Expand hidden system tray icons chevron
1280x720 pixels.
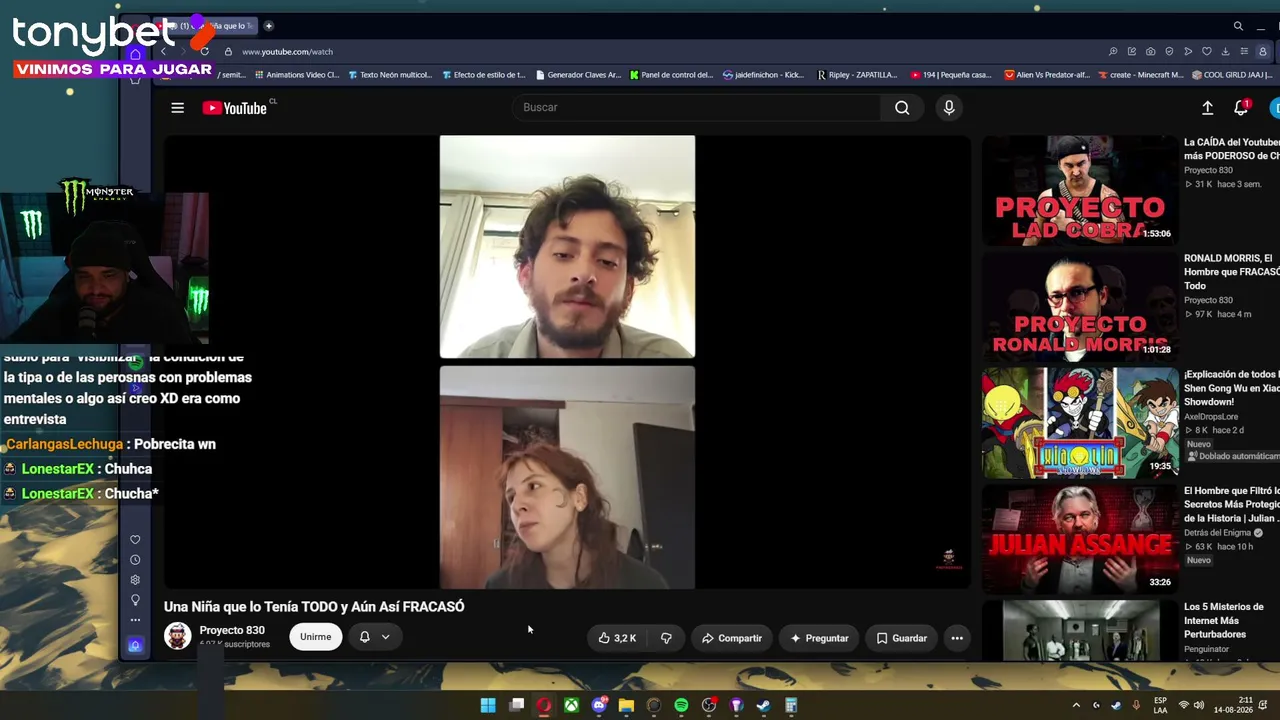pos(1076,705)
